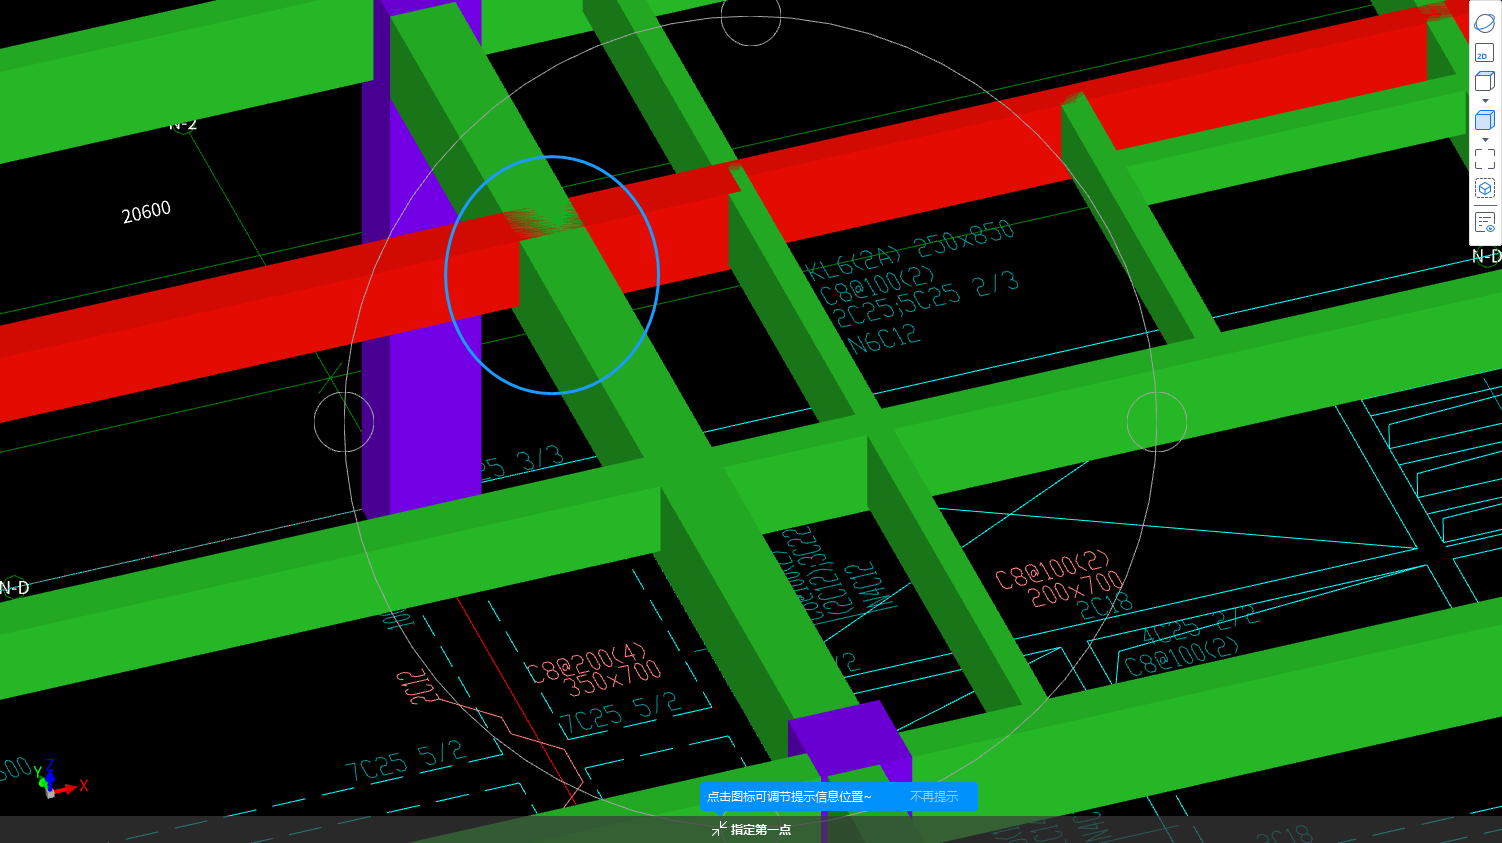Screen dimensions: 1502x843
Task: Select the wireframe cube view icon
Action: point(1485,82)
